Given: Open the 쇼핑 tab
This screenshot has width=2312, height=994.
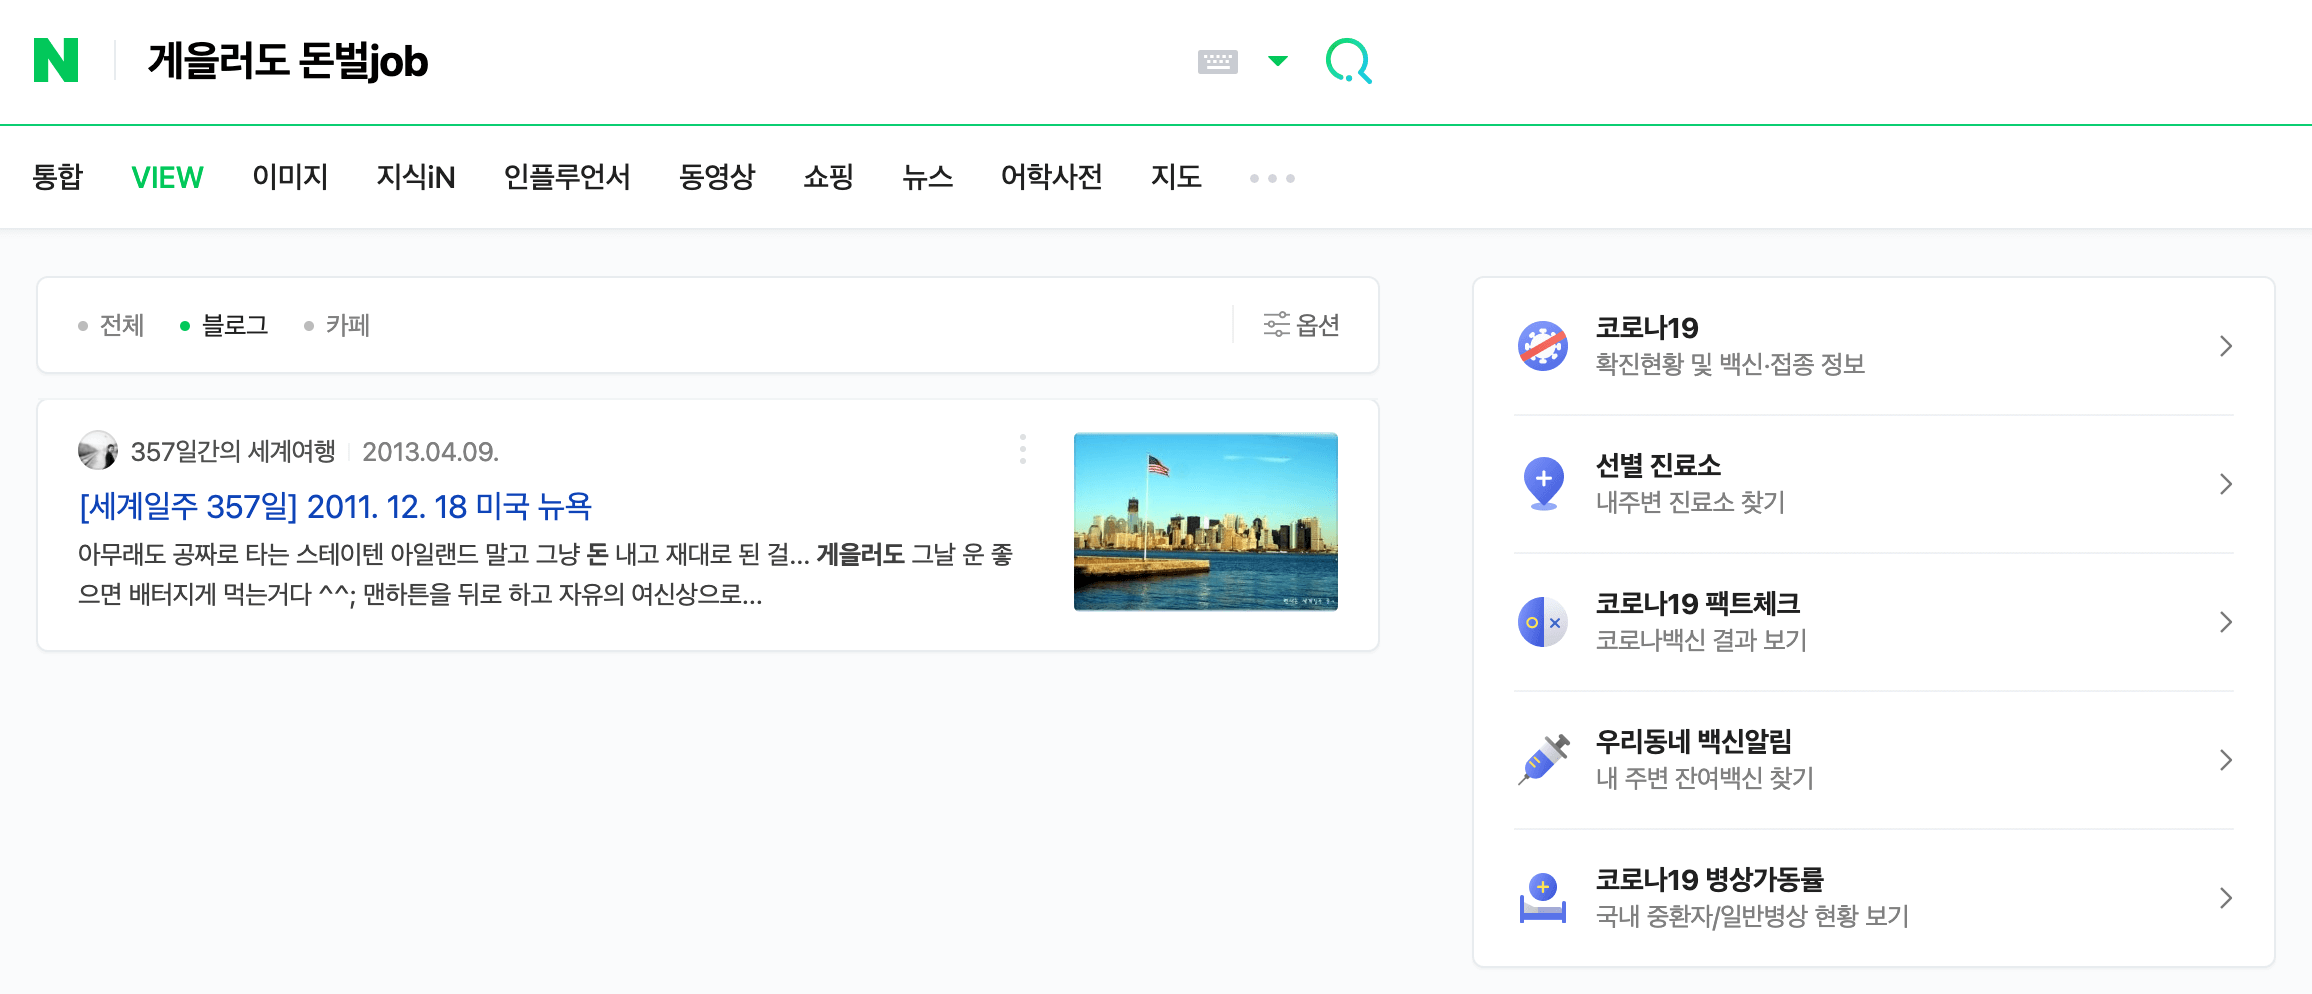Looking at the screenshot, I should [828, 177].
